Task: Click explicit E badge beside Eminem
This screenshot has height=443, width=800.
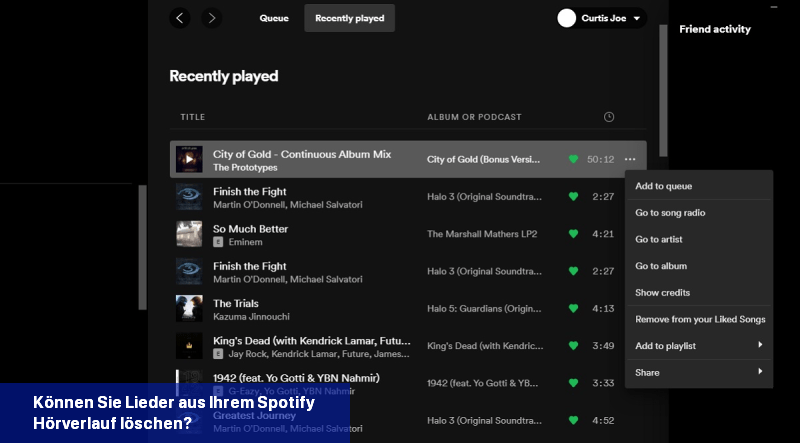Action: pos(218,242)
